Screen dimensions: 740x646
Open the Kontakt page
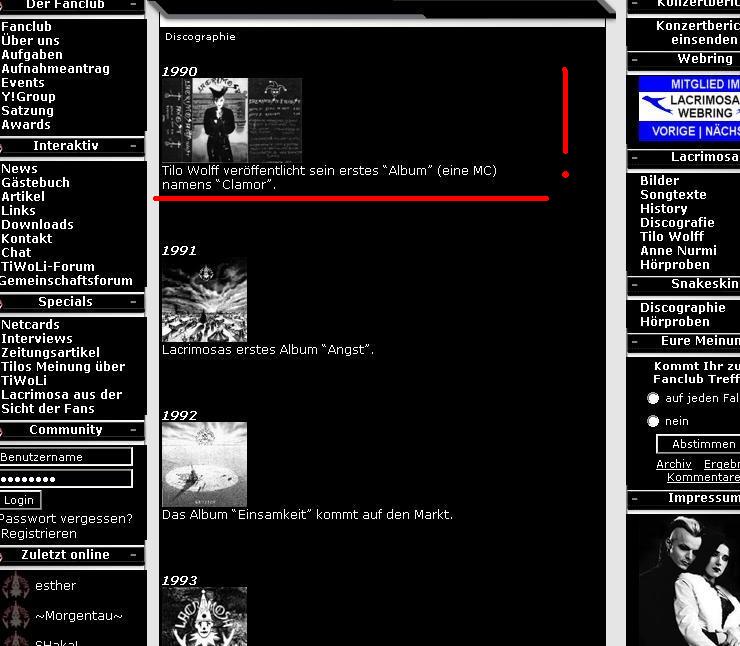[26, 238]
